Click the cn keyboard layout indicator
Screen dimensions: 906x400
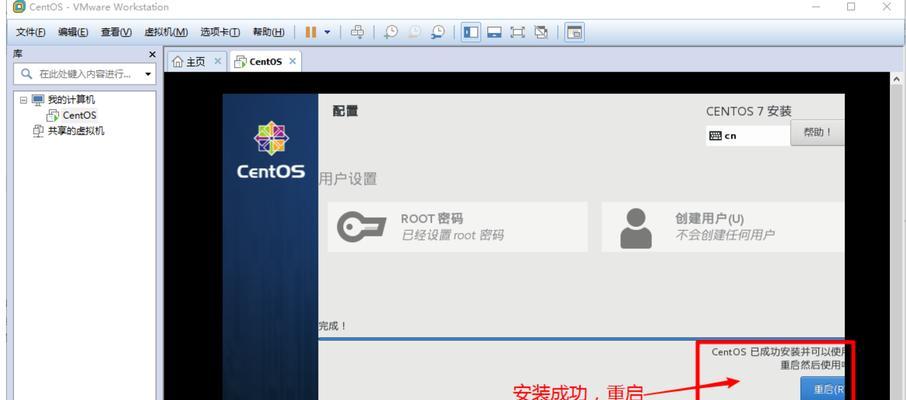pos(748,136)
